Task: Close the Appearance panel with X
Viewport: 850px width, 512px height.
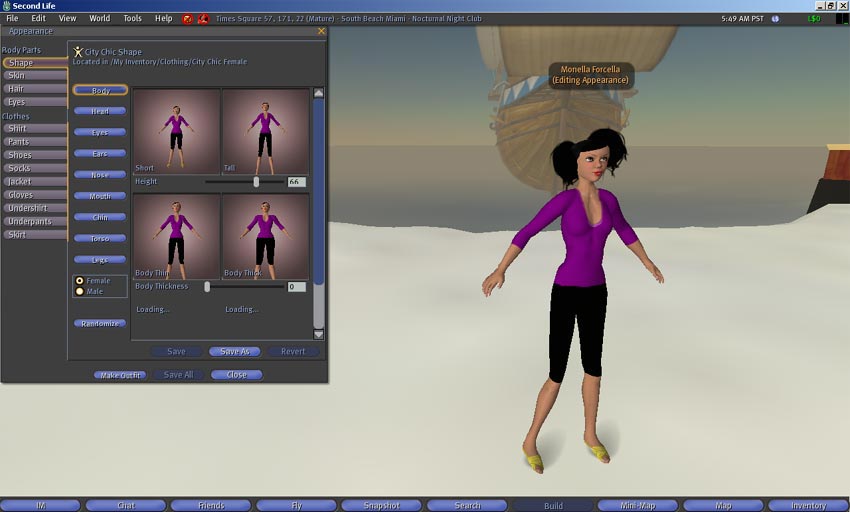Action: (x=321, y=31)
